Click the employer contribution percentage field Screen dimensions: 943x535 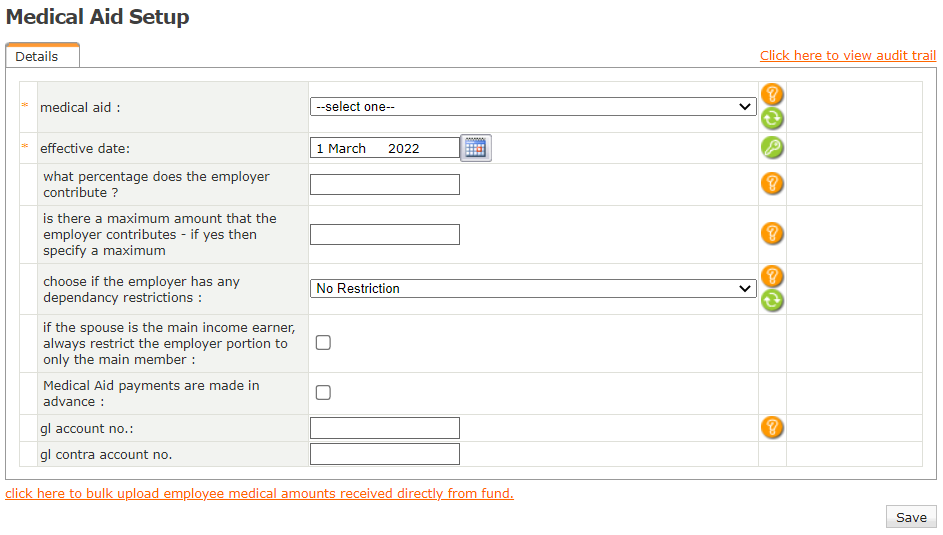tap(385, 185)
